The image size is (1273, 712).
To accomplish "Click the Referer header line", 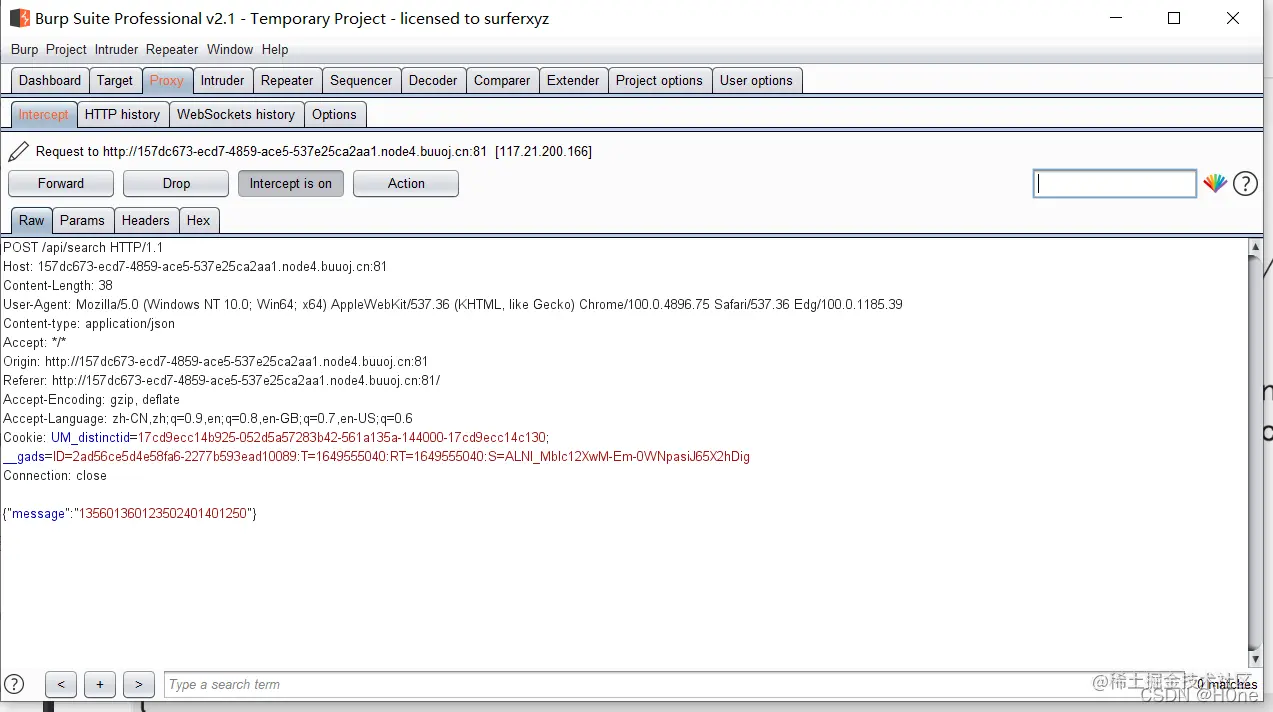I will (222, 380).
